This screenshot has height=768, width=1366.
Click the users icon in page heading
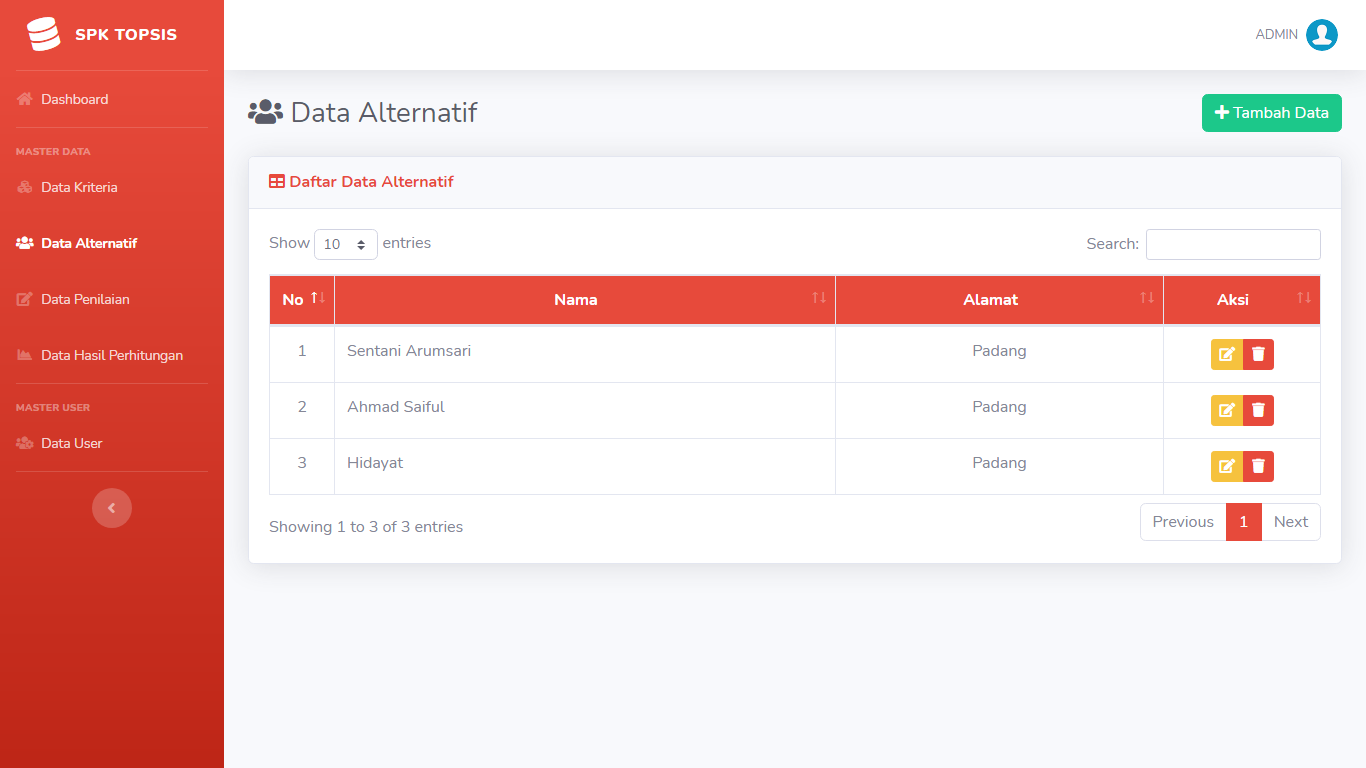[x=265, y=112]
